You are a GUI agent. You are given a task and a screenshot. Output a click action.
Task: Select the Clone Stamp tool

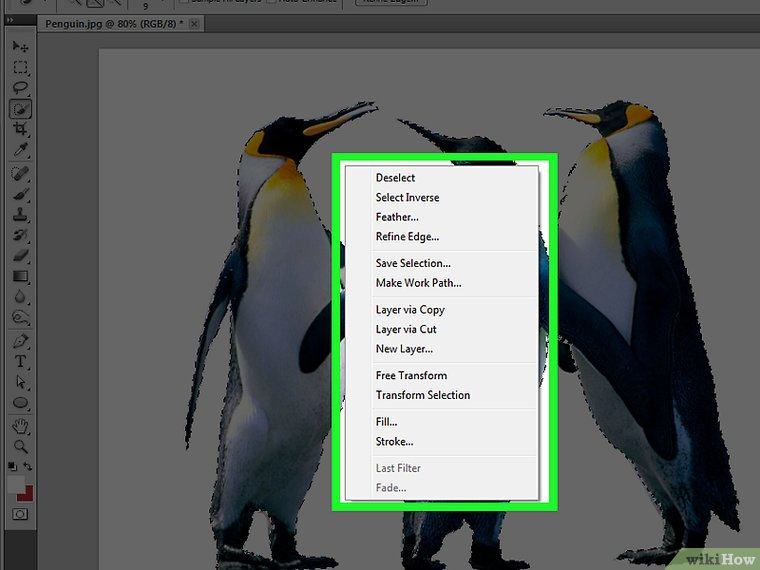coord(20,215)
